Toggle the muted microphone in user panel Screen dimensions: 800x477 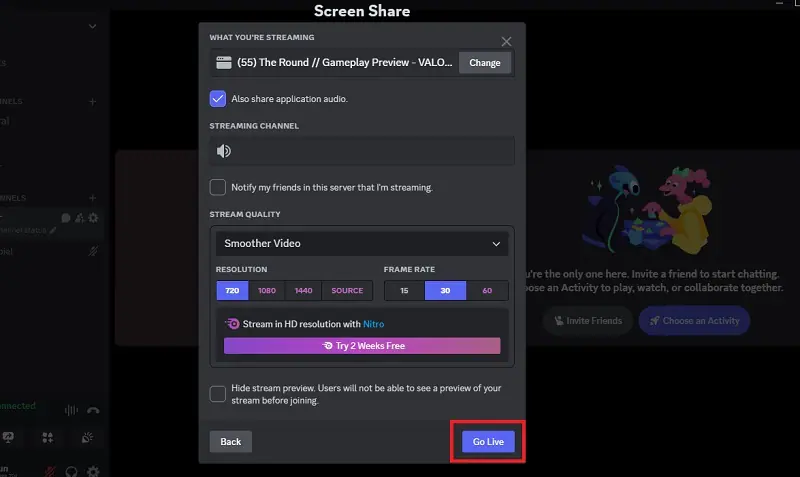(49, 472)
